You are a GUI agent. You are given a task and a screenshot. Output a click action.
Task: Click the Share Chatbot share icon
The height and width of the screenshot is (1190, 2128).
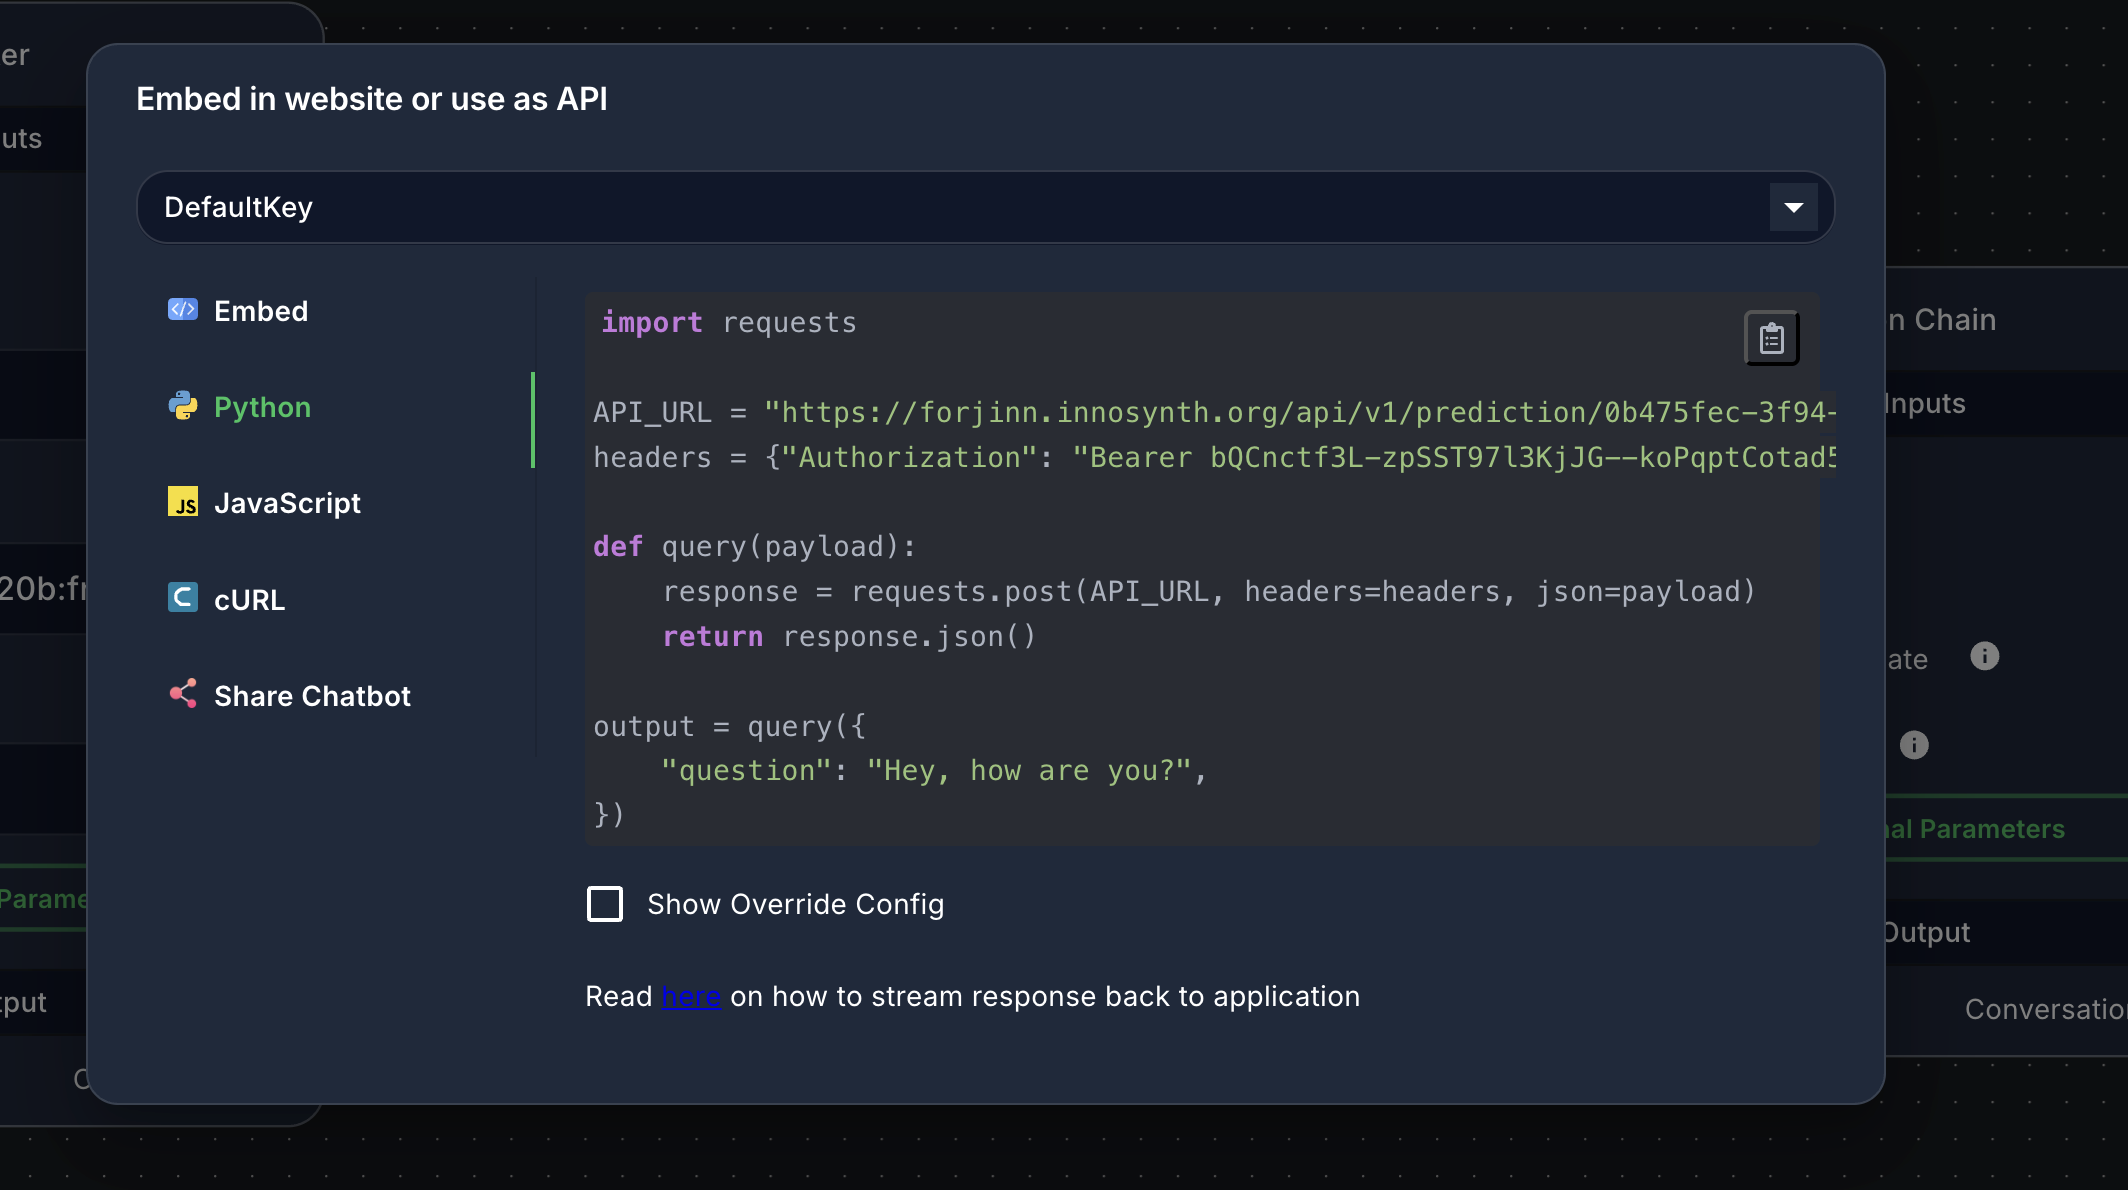pos(183,694)
